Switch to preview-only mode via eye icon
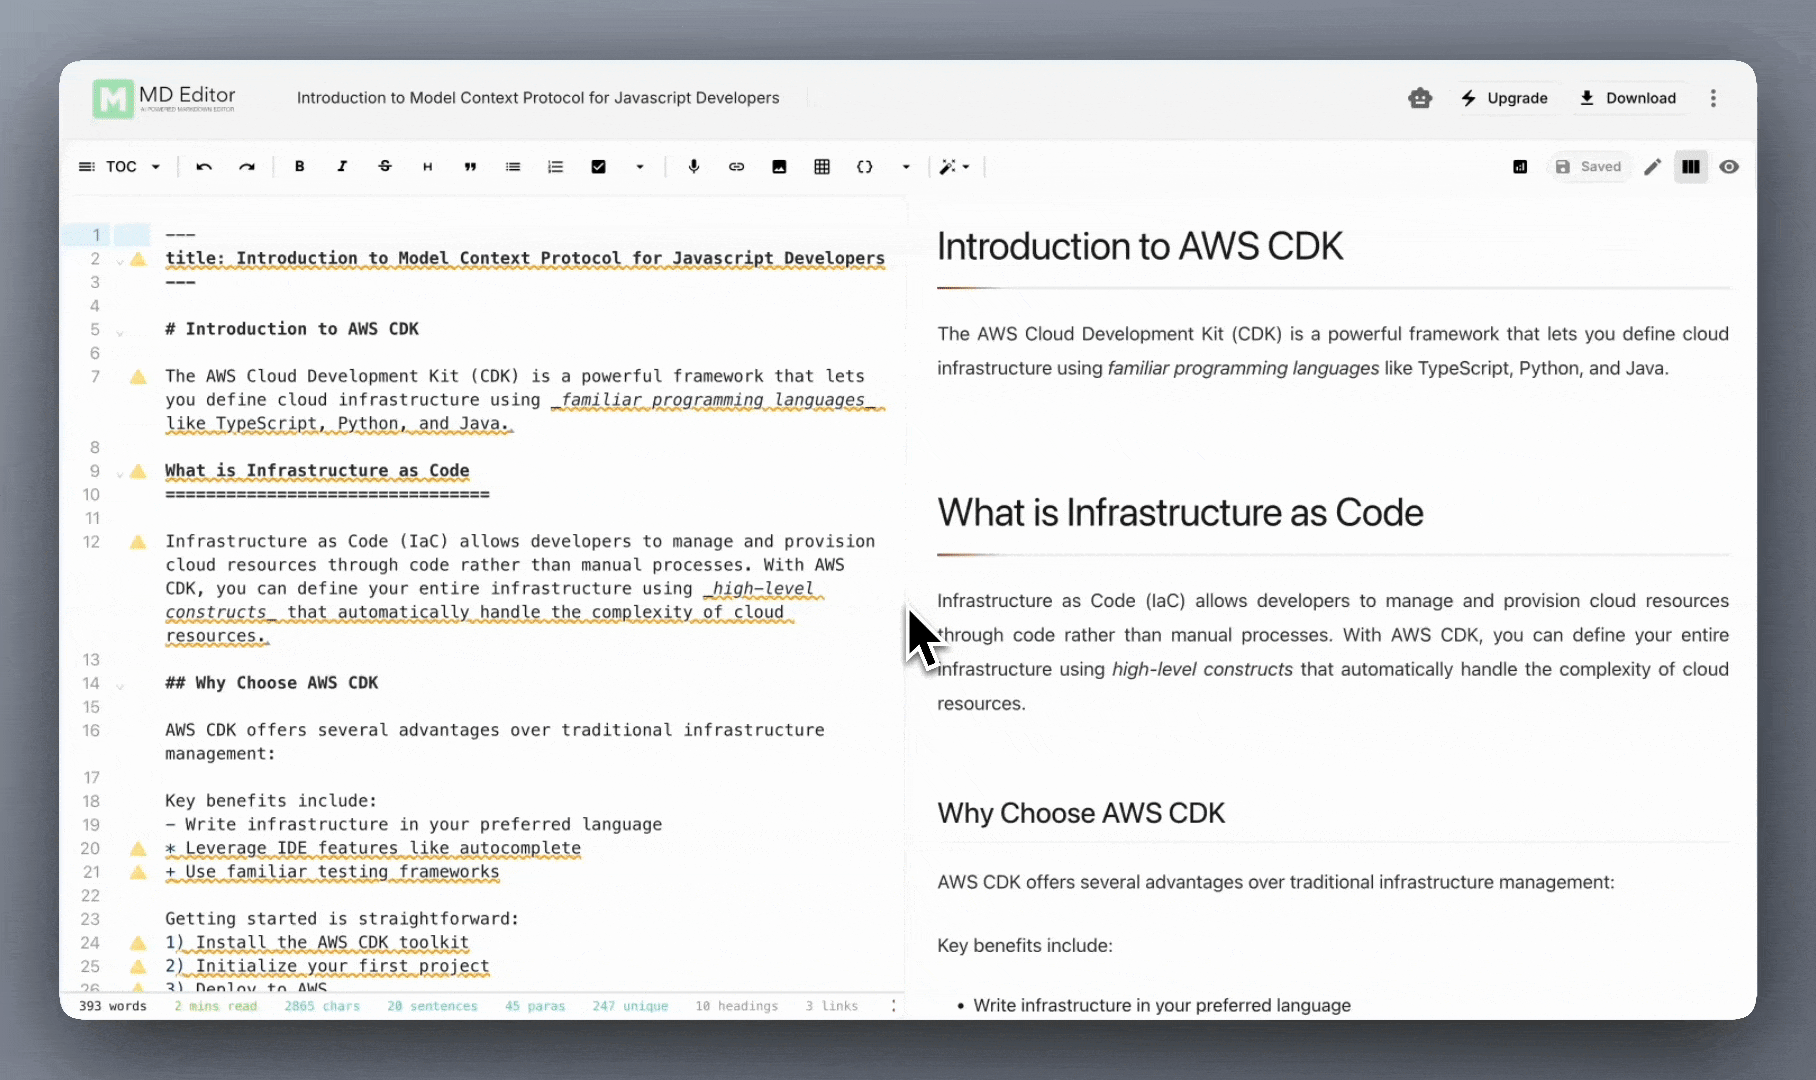 1729,166
